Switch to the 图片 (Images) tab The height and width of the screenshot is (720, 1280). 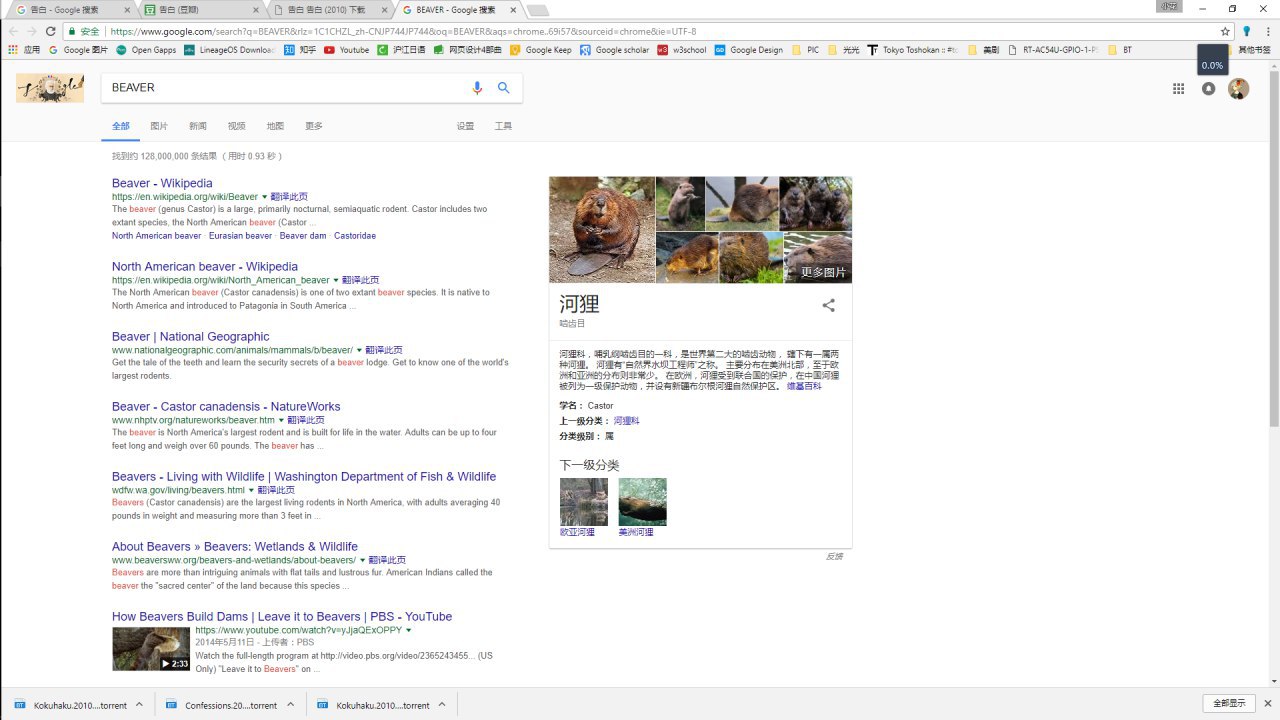(159, 126)
